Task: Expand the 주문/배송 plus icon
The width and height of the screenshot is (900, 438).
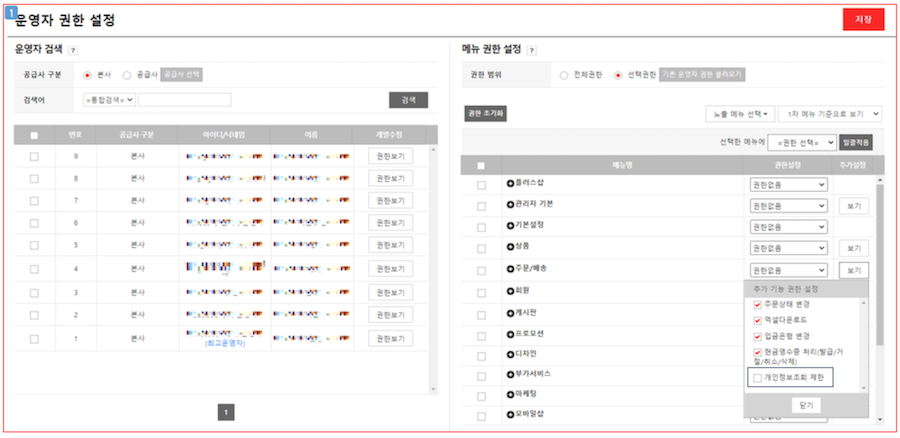Action: pos(510,269)
